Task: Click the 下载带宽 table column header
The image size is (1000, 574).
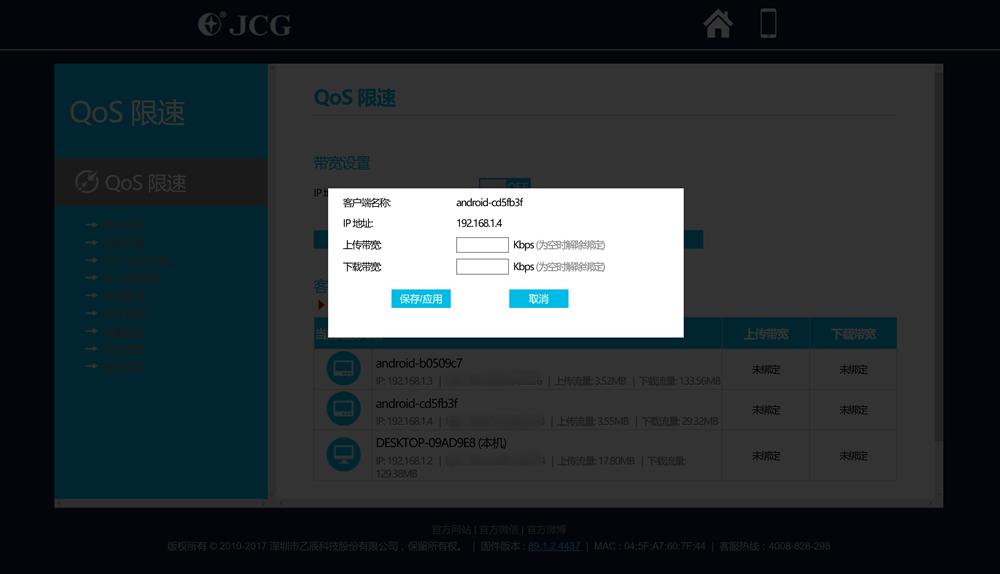Action: pos(853,334)
